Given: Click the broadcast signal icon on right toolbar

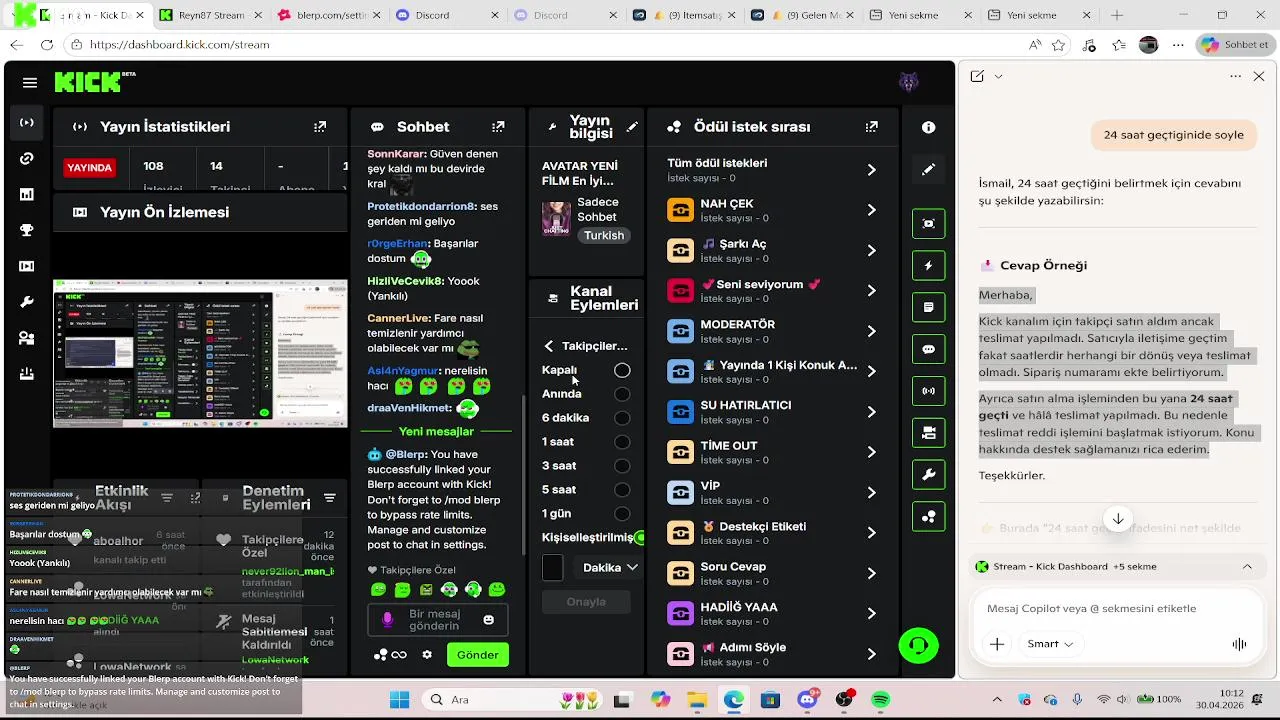Looking at the screenshot, I should pos(929,391).
